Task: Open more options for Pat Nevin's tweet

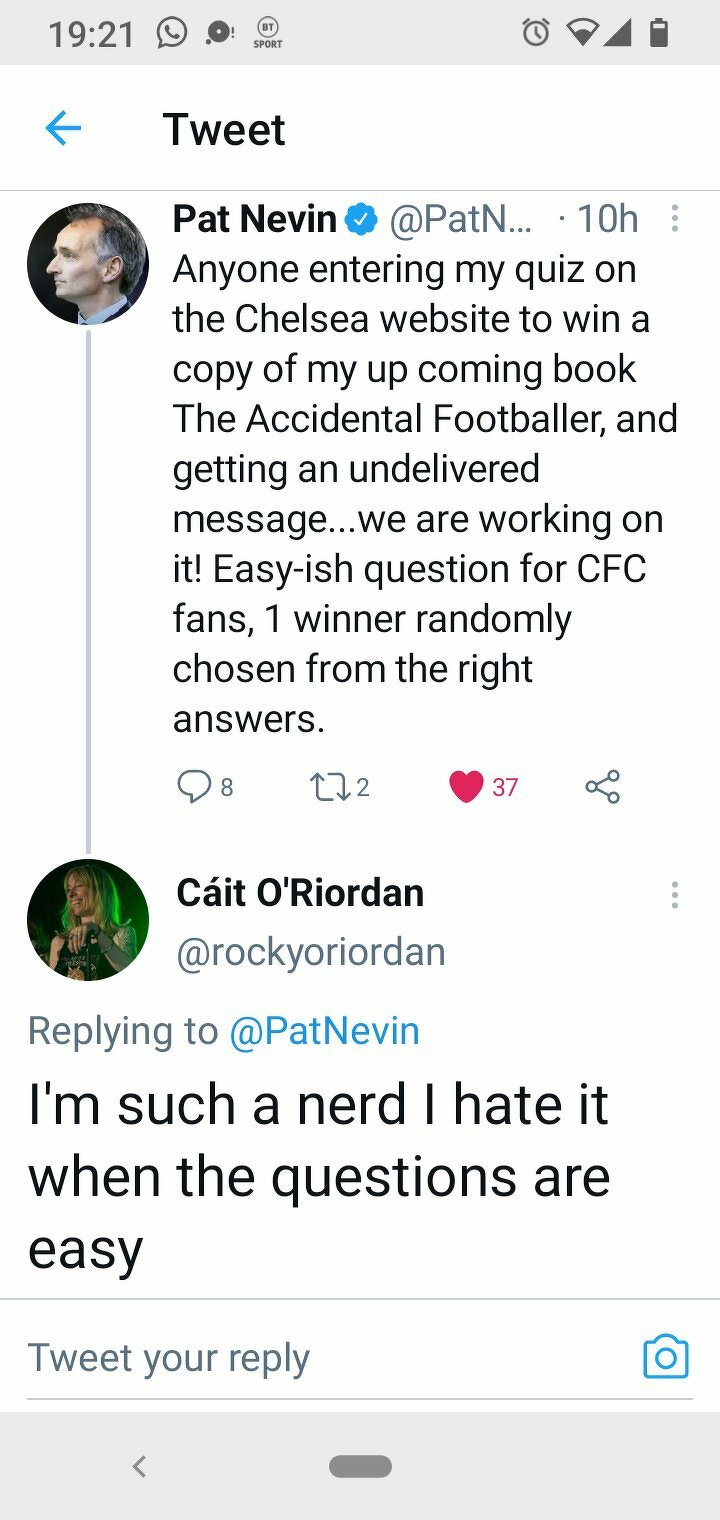Action: (675, 219)
